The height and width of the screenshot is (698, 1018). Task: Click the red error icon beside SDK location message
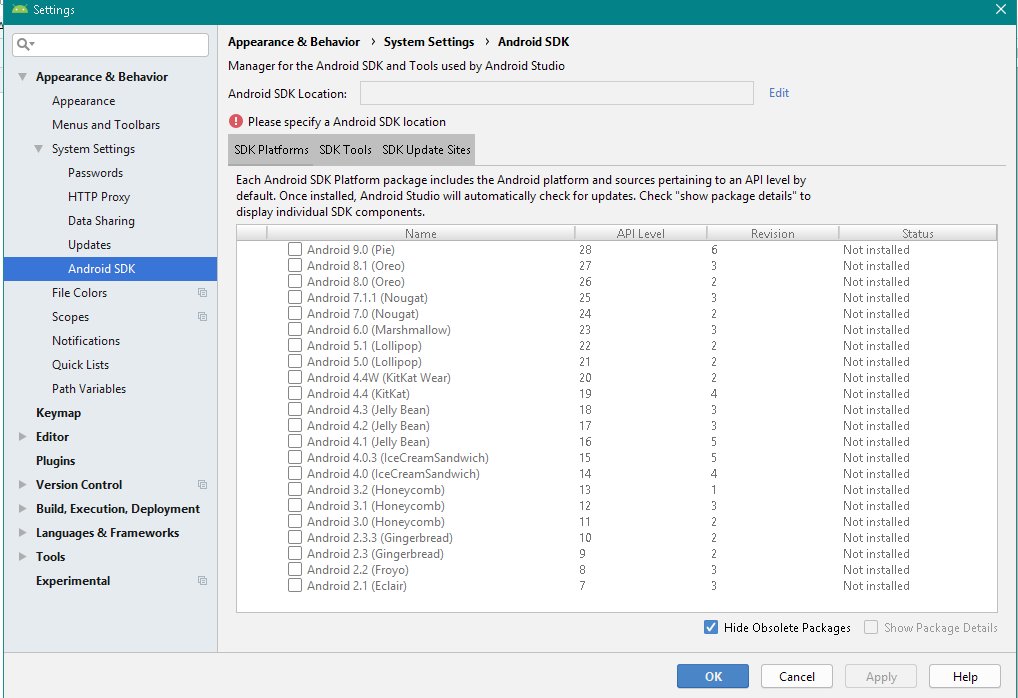point(236,121)
